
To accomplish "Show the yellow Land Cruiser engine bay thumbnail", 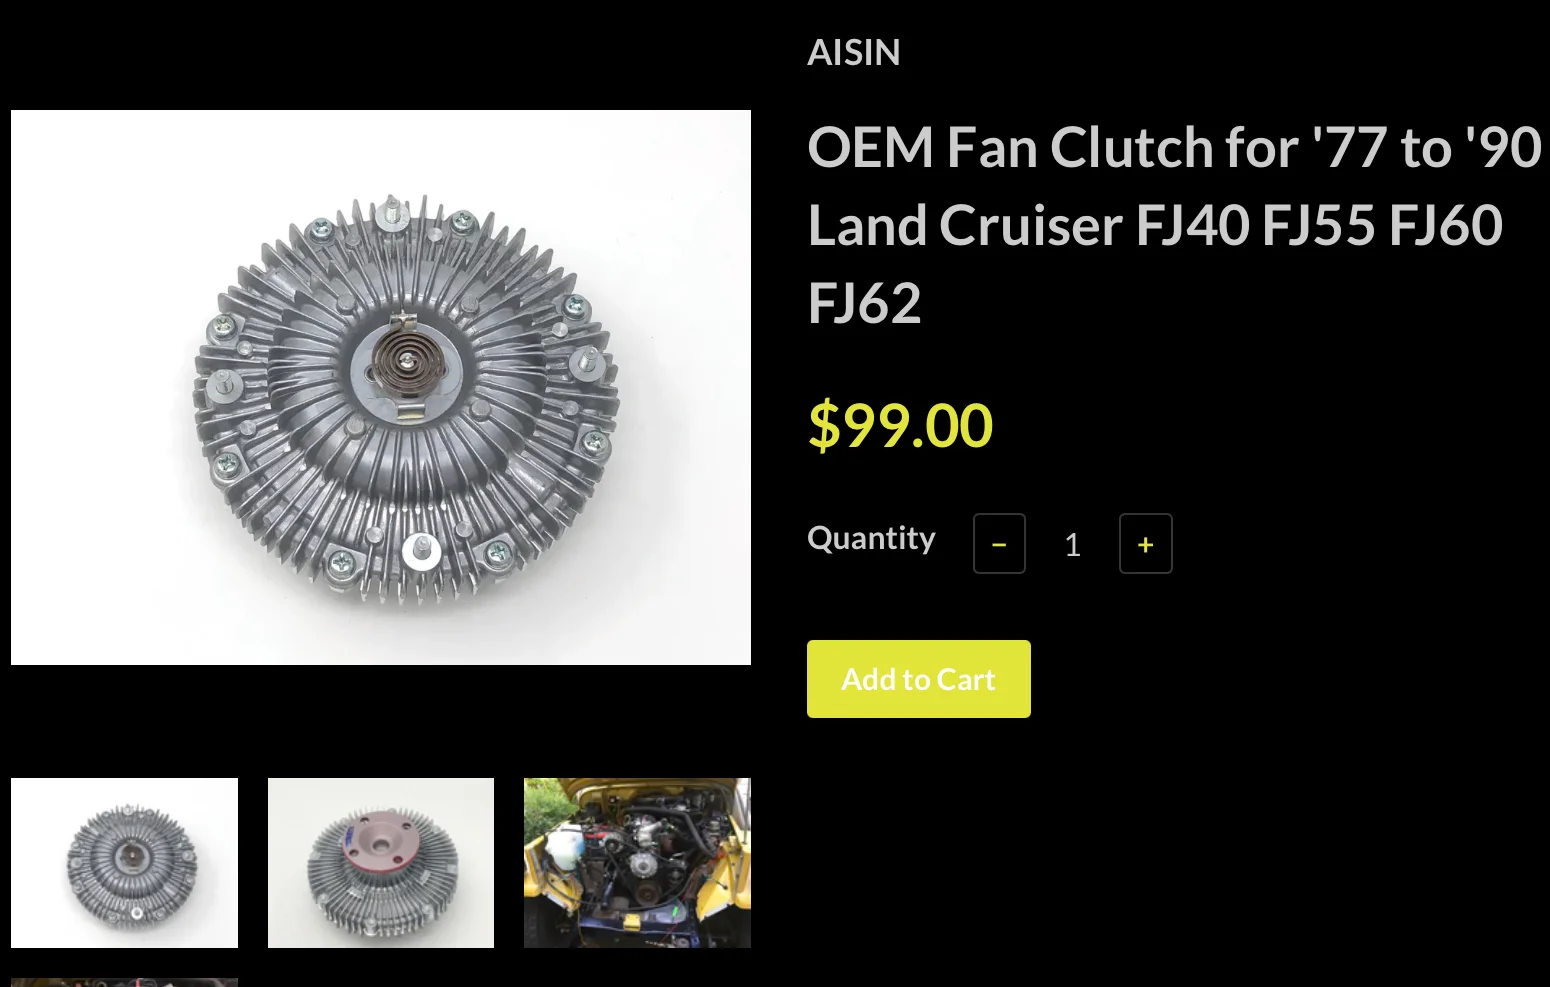I will pyautogui.click(x=637, y=863).
